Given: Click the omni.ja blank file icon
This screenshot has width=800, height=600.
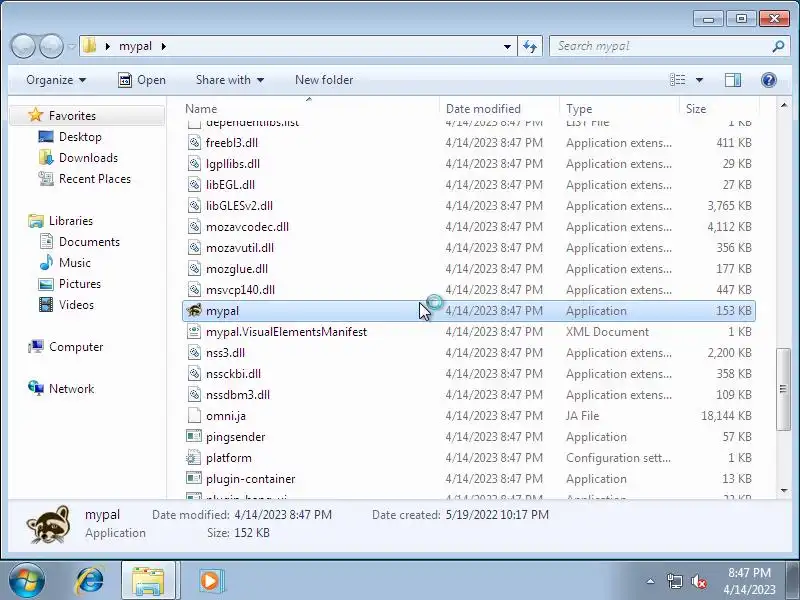Looking at the screenshot, I should point(194,415).
